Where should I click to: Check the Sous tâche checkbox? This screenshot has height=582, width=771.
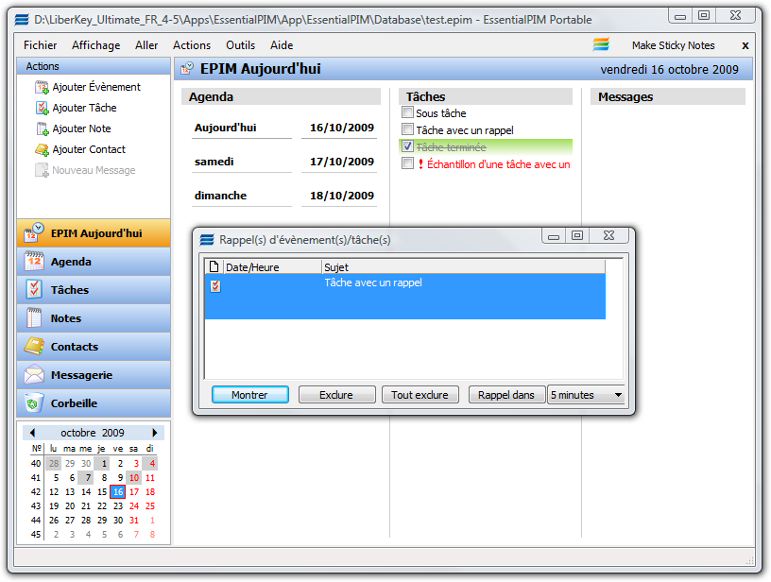pos(407,113)
